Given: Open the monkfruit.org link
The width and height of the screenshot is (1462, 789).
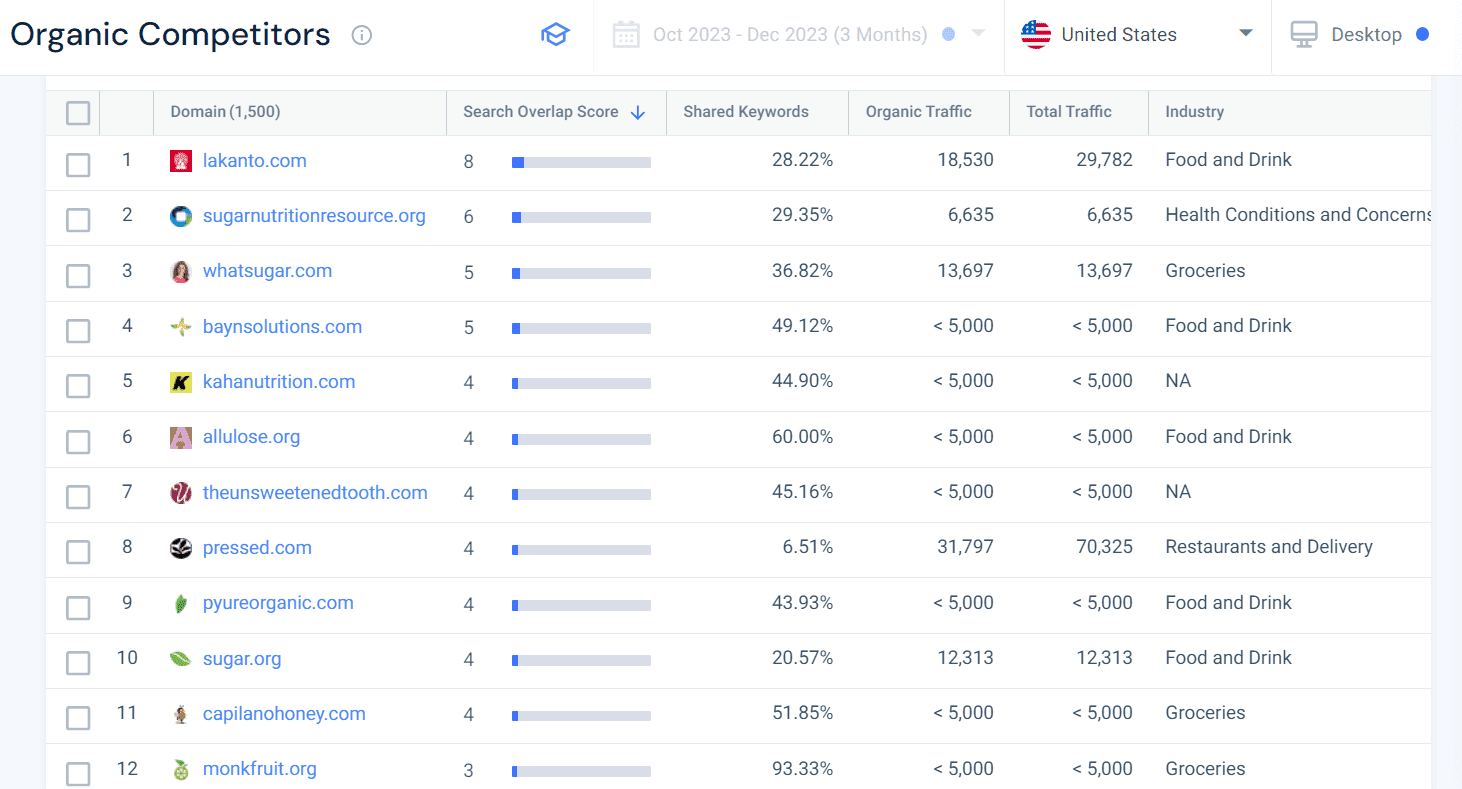Looking at the screenshot, I should (x=260, y=769).
